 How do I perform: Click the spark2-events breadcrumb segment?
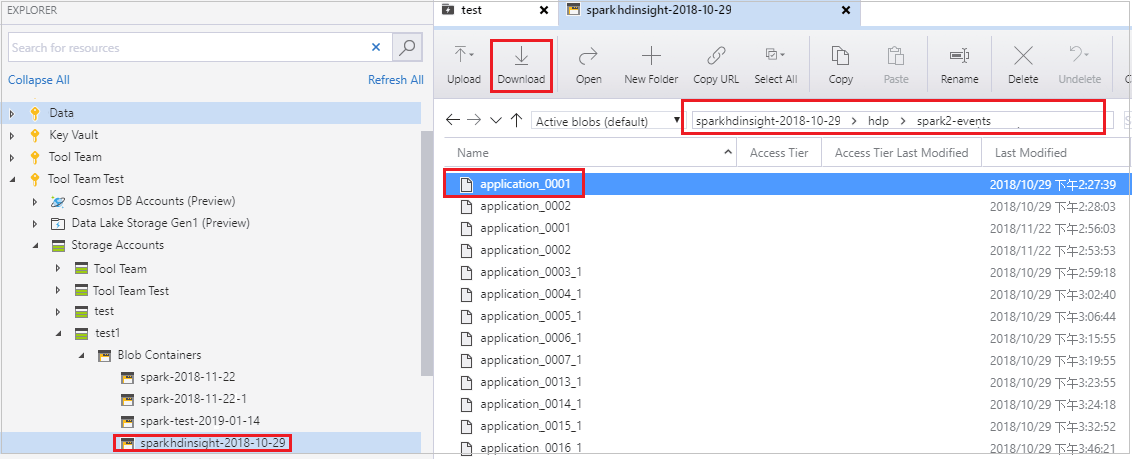(x=954, y=121)
